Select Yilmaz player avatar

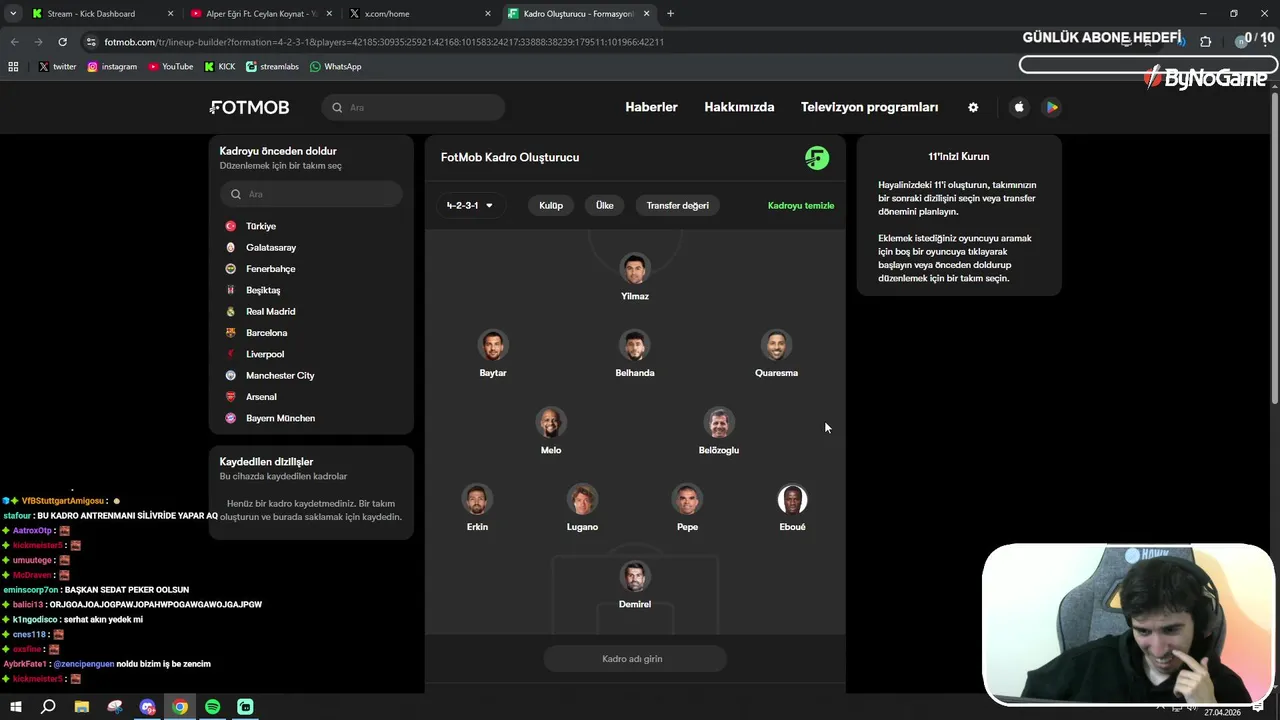tap(635, 269)
